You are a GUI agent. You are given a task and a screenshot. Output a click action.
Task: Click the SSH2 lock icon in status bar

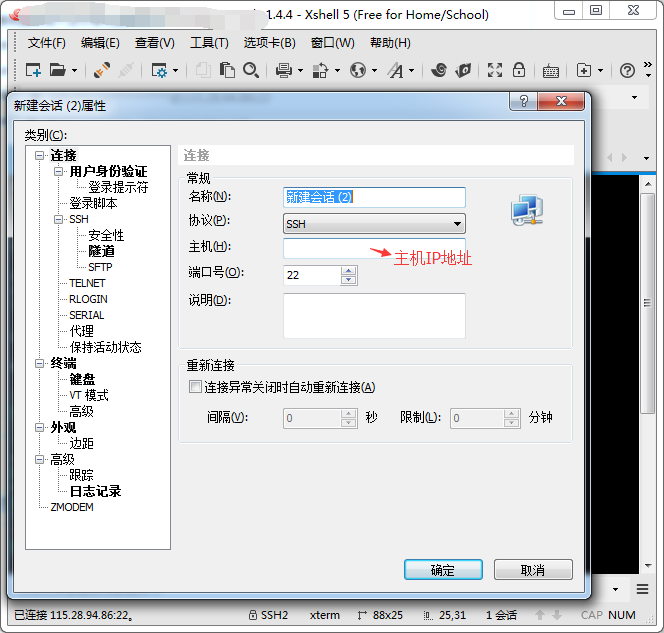coord(252,615)
